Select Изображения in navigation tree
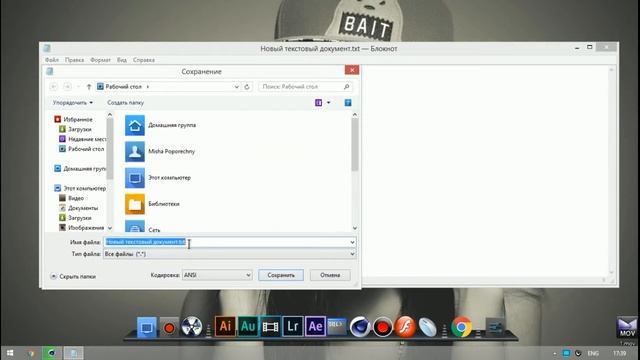This screenshot has height=360, width=640. [82, 227]
